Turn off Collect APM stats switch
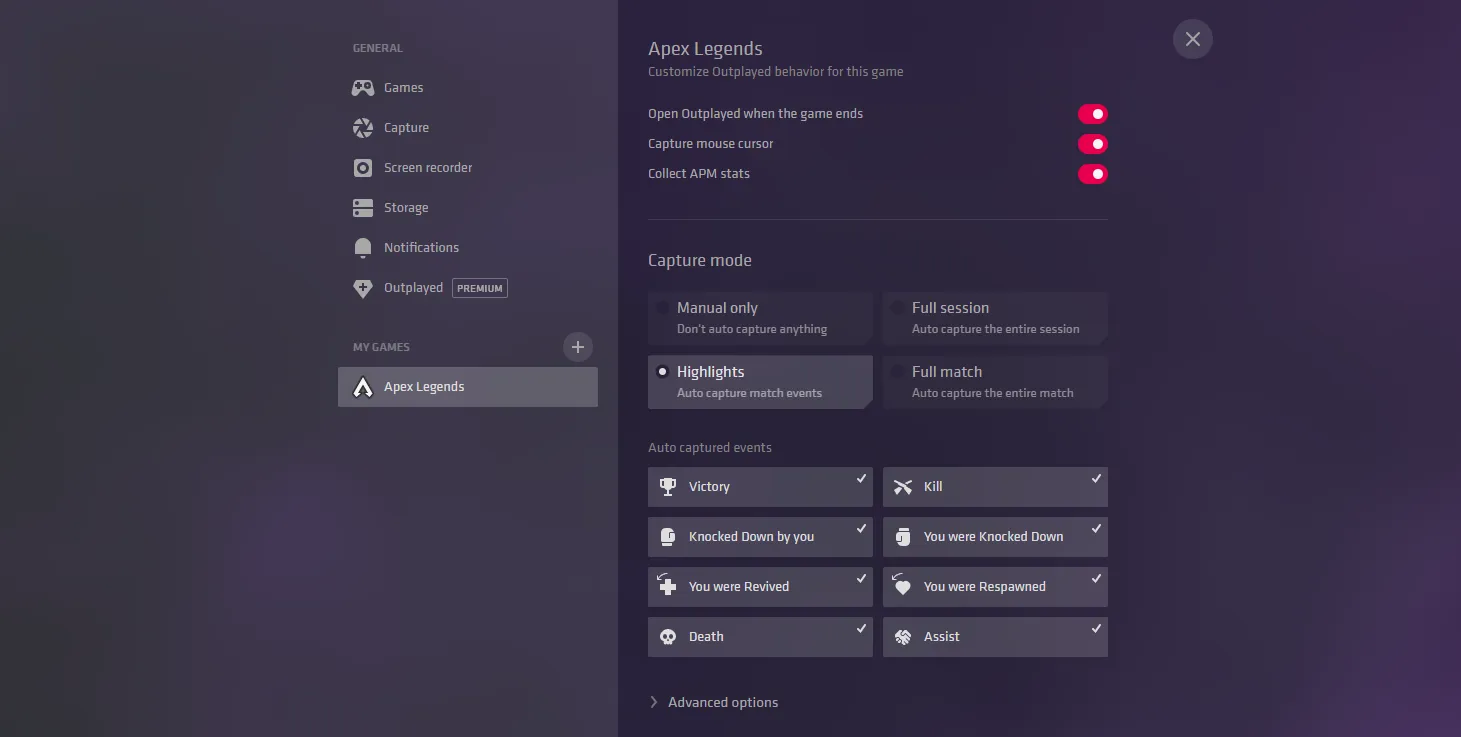Screen dimensions: 1461x737 pos(1093,174)
